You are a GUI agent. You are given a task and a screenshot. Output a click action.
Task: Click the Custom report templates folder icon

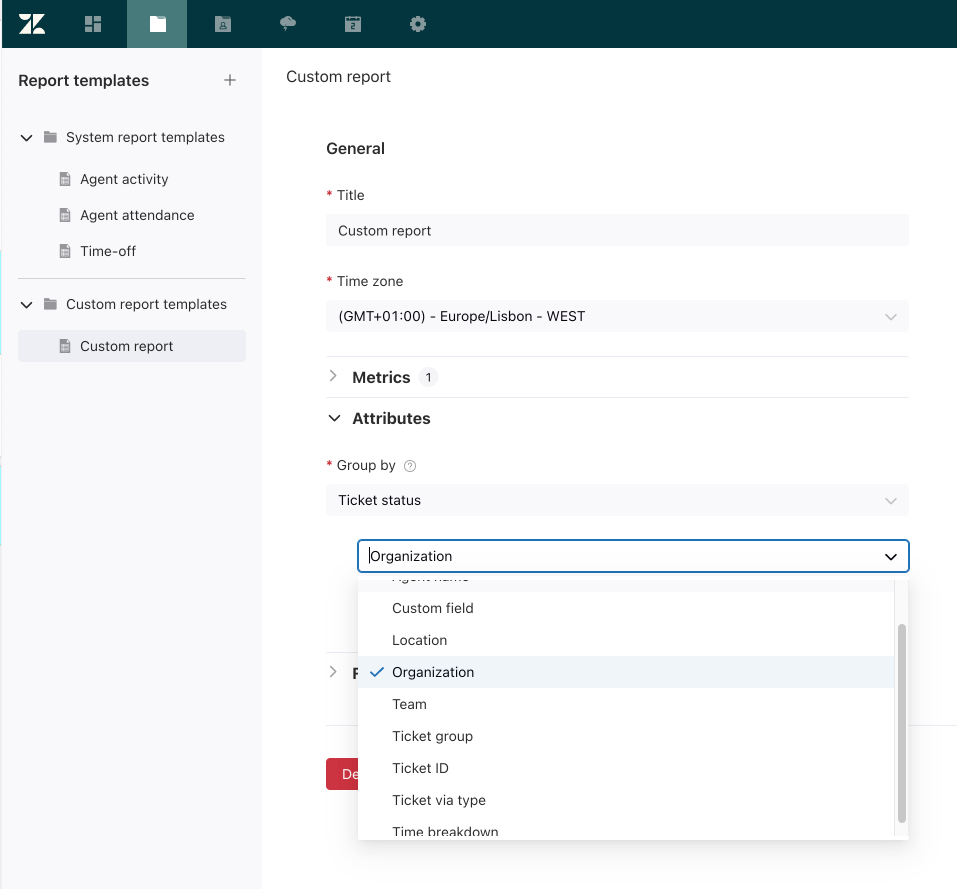[x=51, y=304]
